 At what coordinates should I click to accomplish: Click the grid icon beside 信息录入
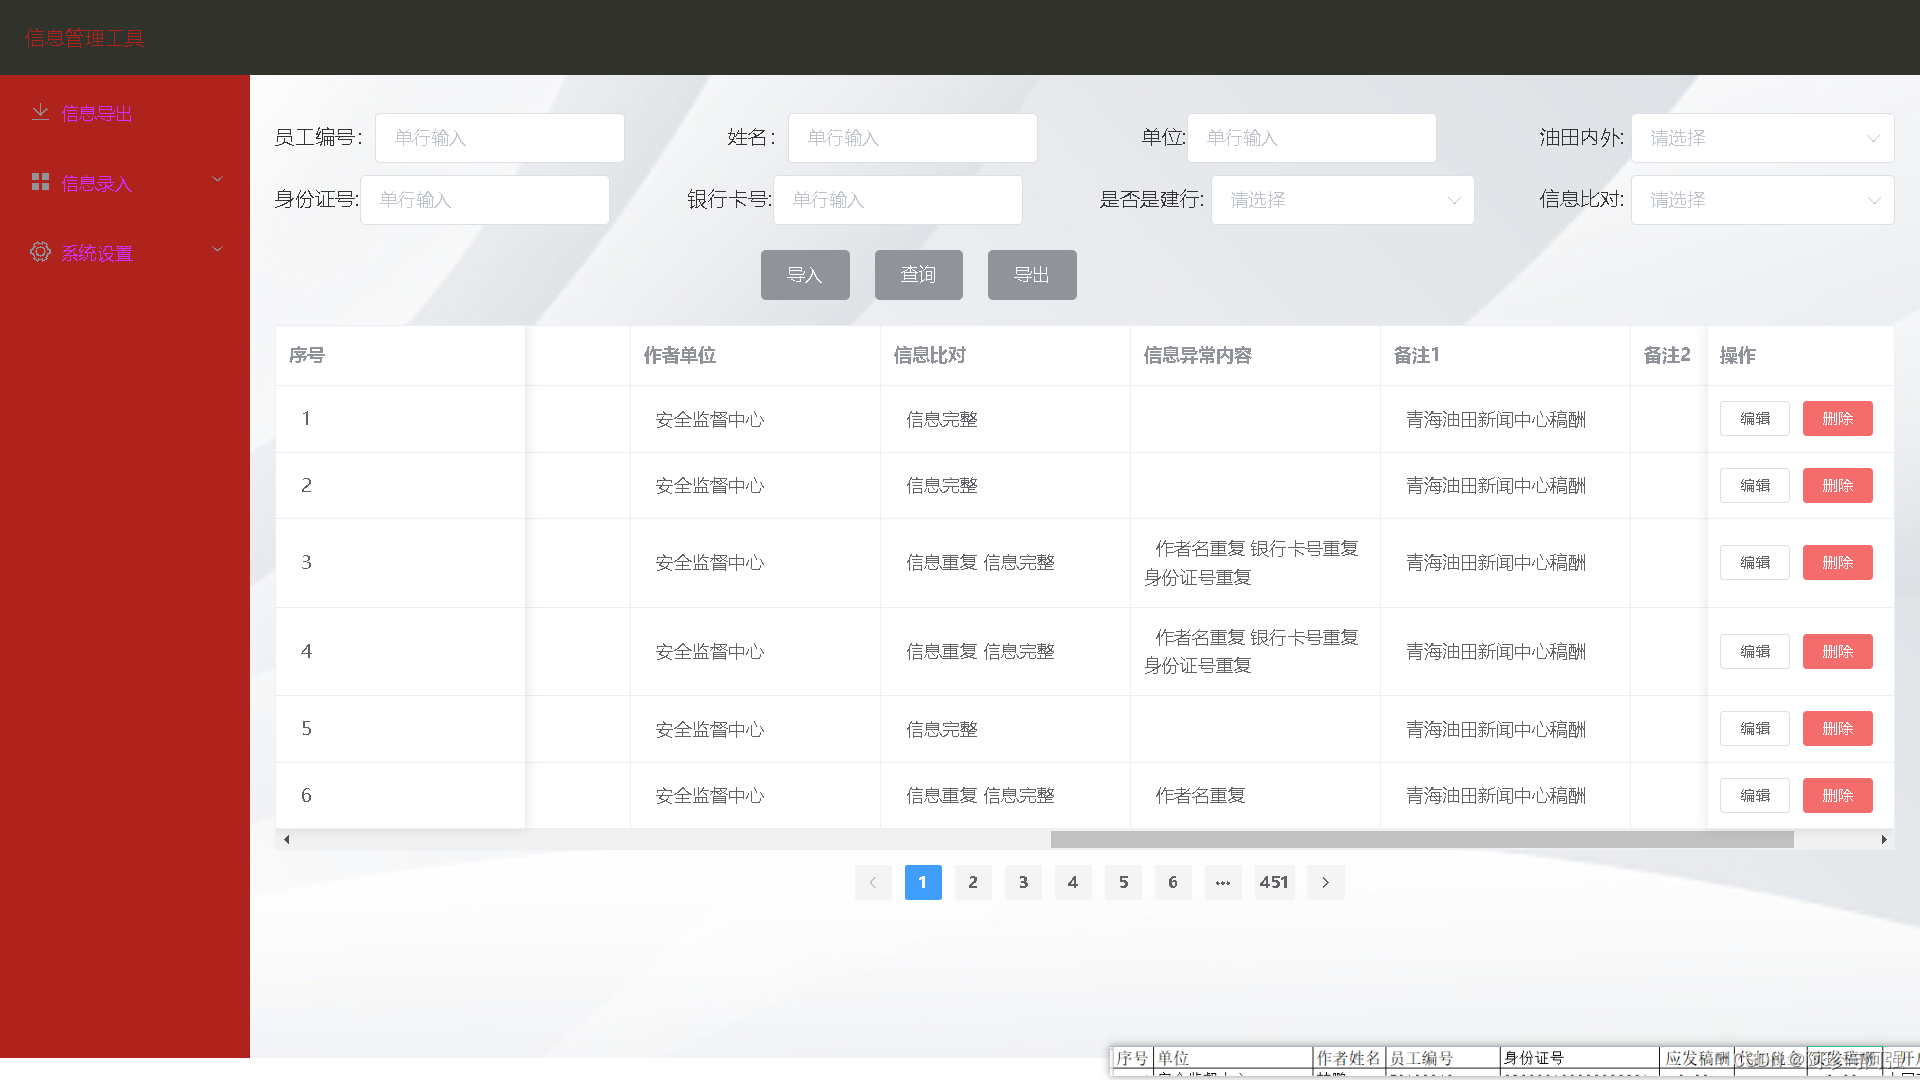tap(40, 182)
